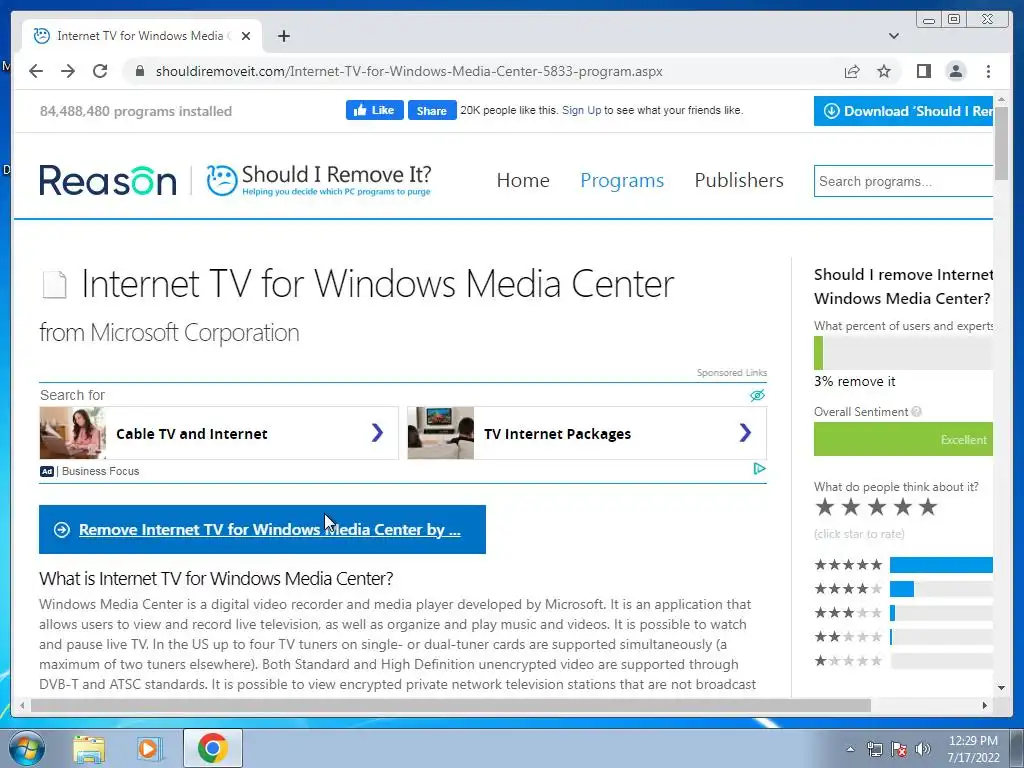Click the address bar URL

(409, 71)
